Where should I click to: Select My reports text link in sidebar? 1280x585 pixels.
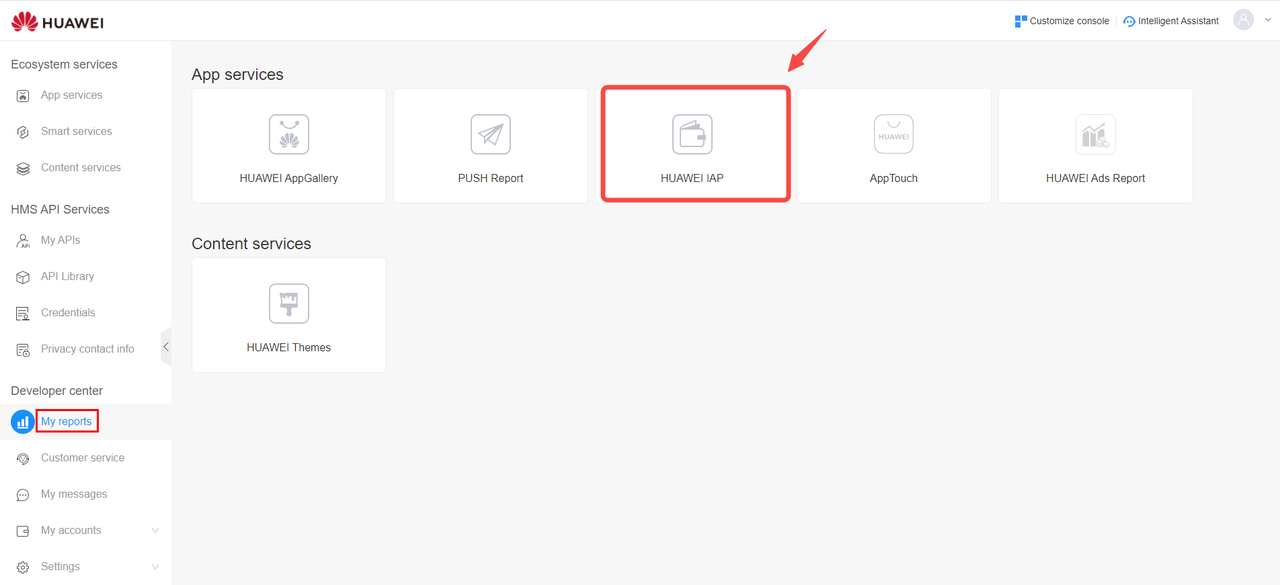click(66, 422)
